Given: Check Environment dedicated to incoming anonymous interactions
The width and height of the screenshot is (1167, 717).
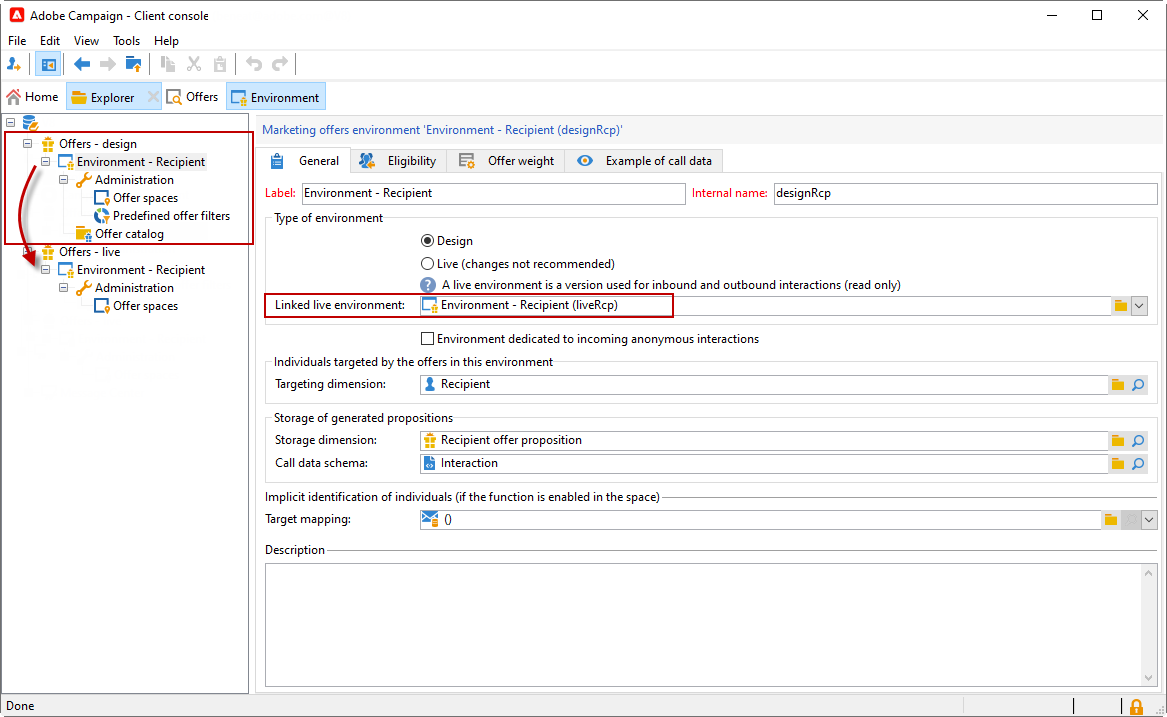Looking at the screenshot, I should 427,339.
